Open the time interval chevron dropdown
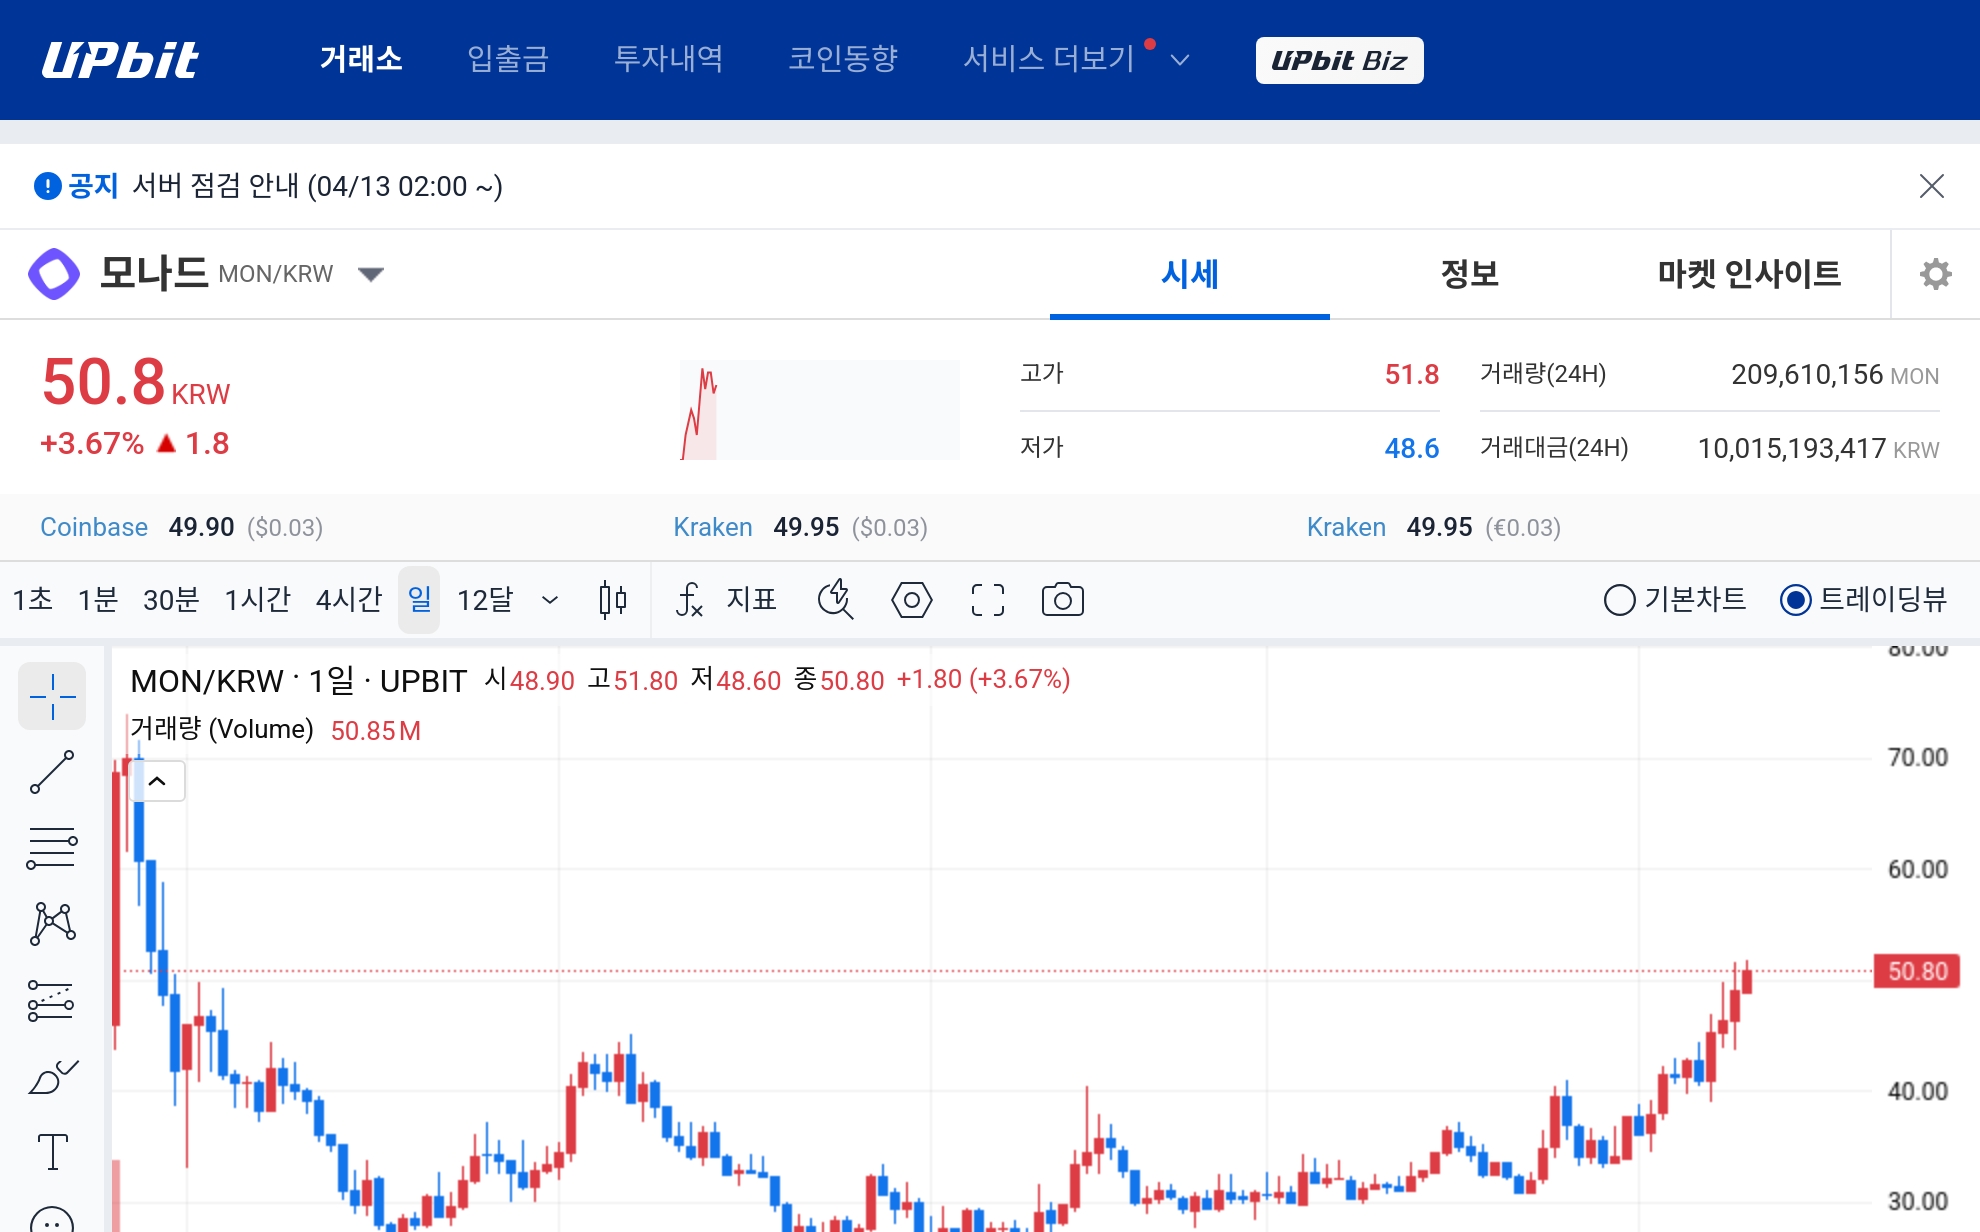1980x1232 pixels. pos(549,600)
